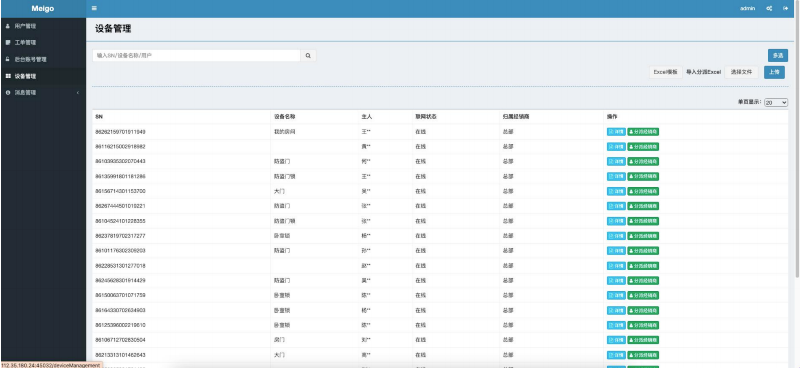Assign dealer for the row owned by 何**
Viewport: 800px width, 368px height.
643,161
